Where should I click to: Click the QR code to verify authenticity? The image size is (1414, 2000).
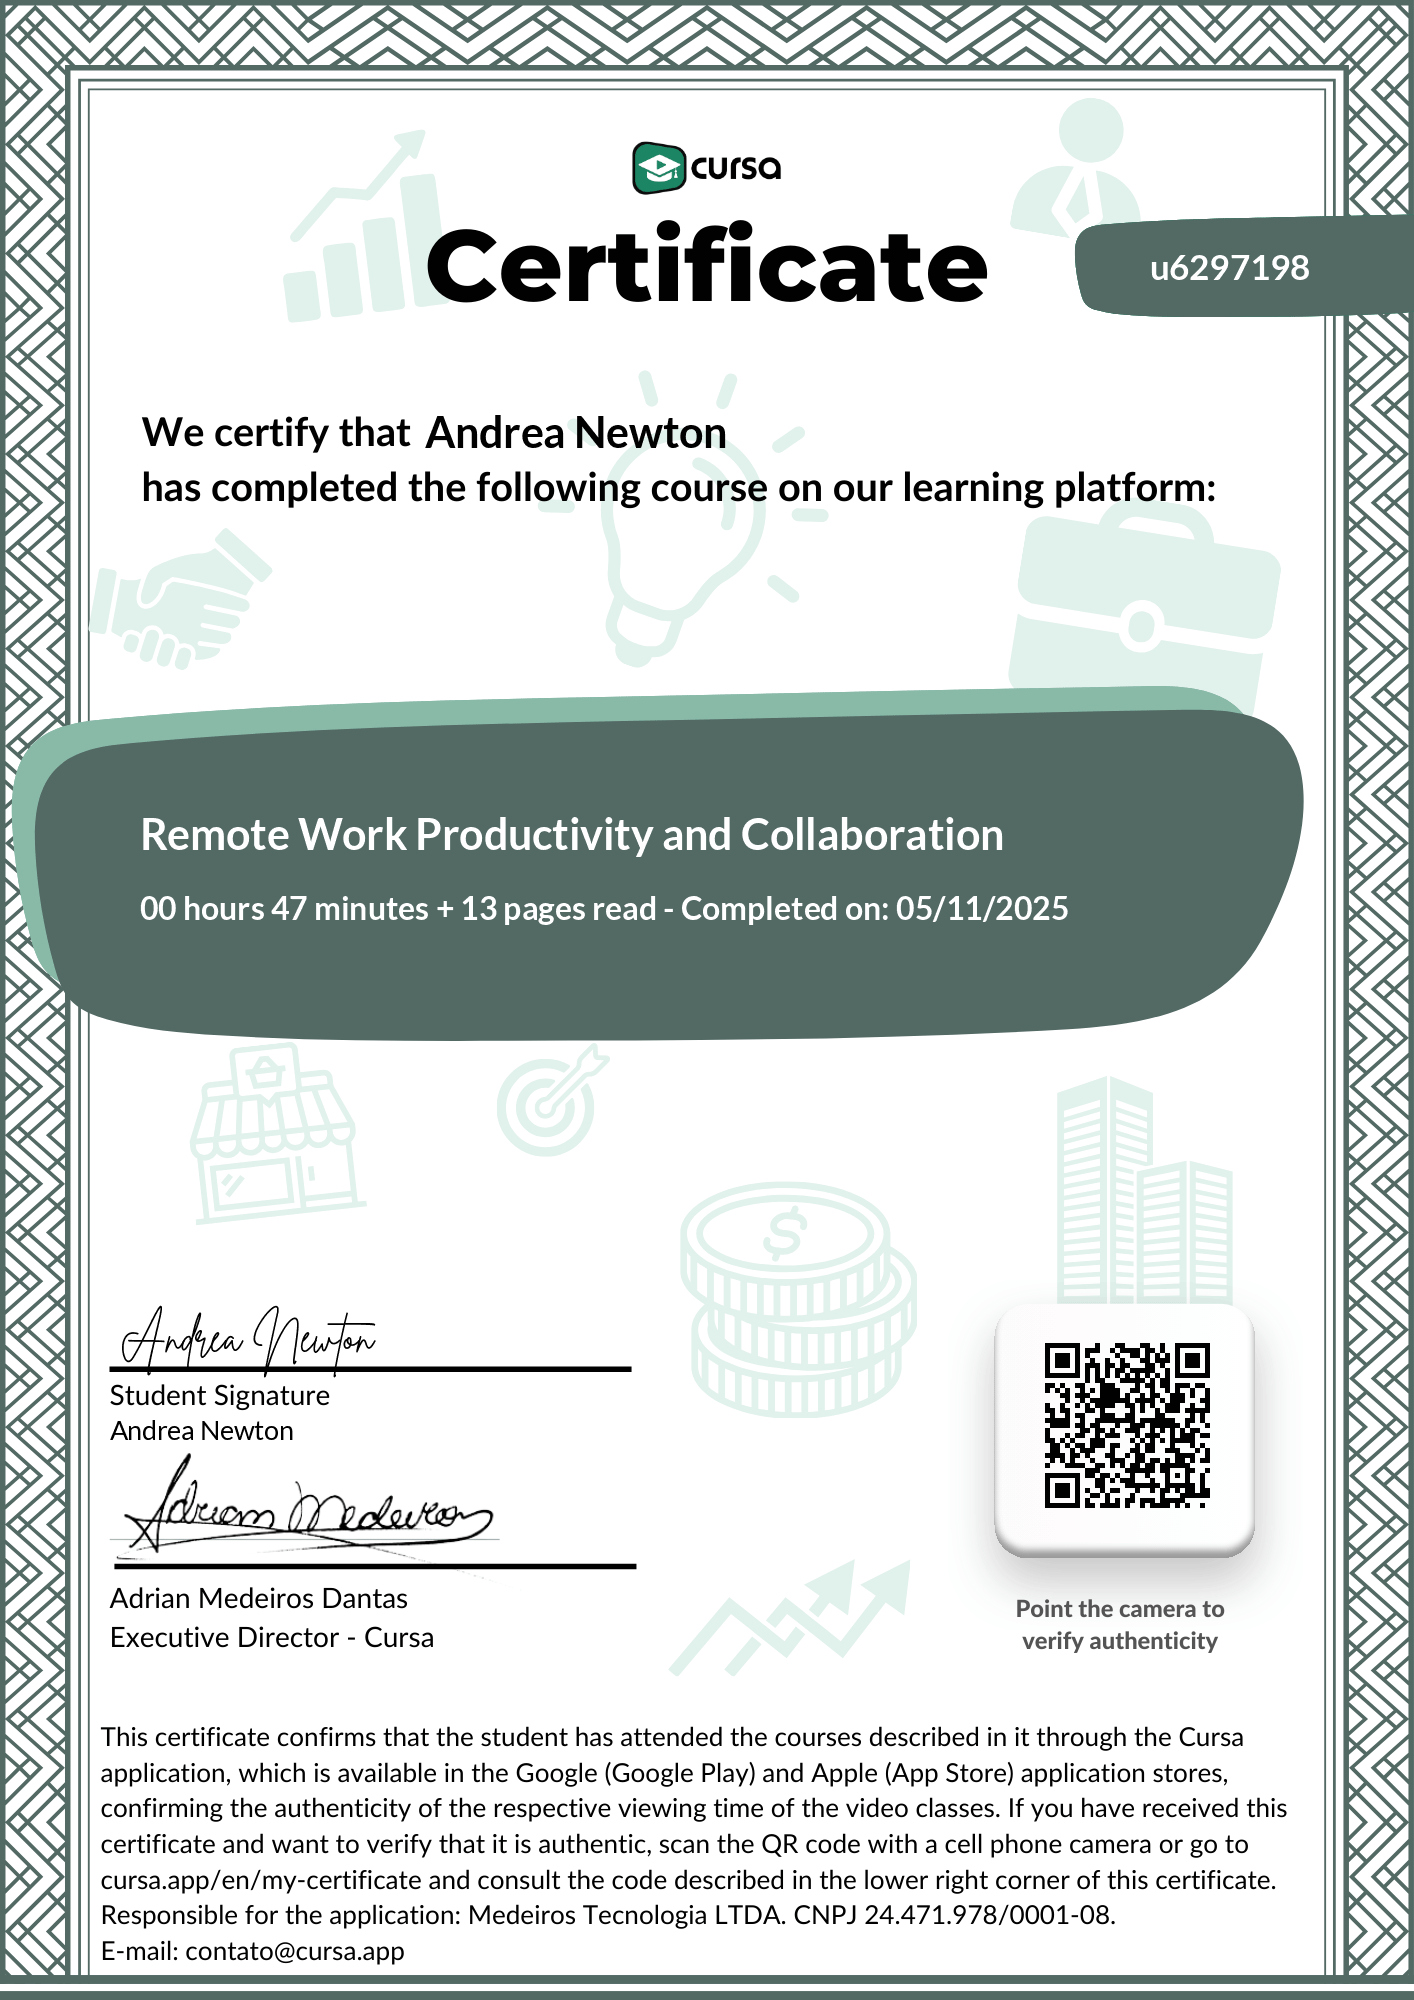coord(1126,1424)
